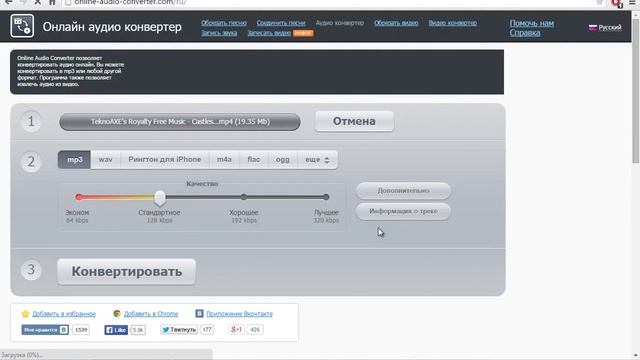Click the Online Audio Converter logo icon
This screenshot has height=360, width=640.
click(x=22, y=26)
